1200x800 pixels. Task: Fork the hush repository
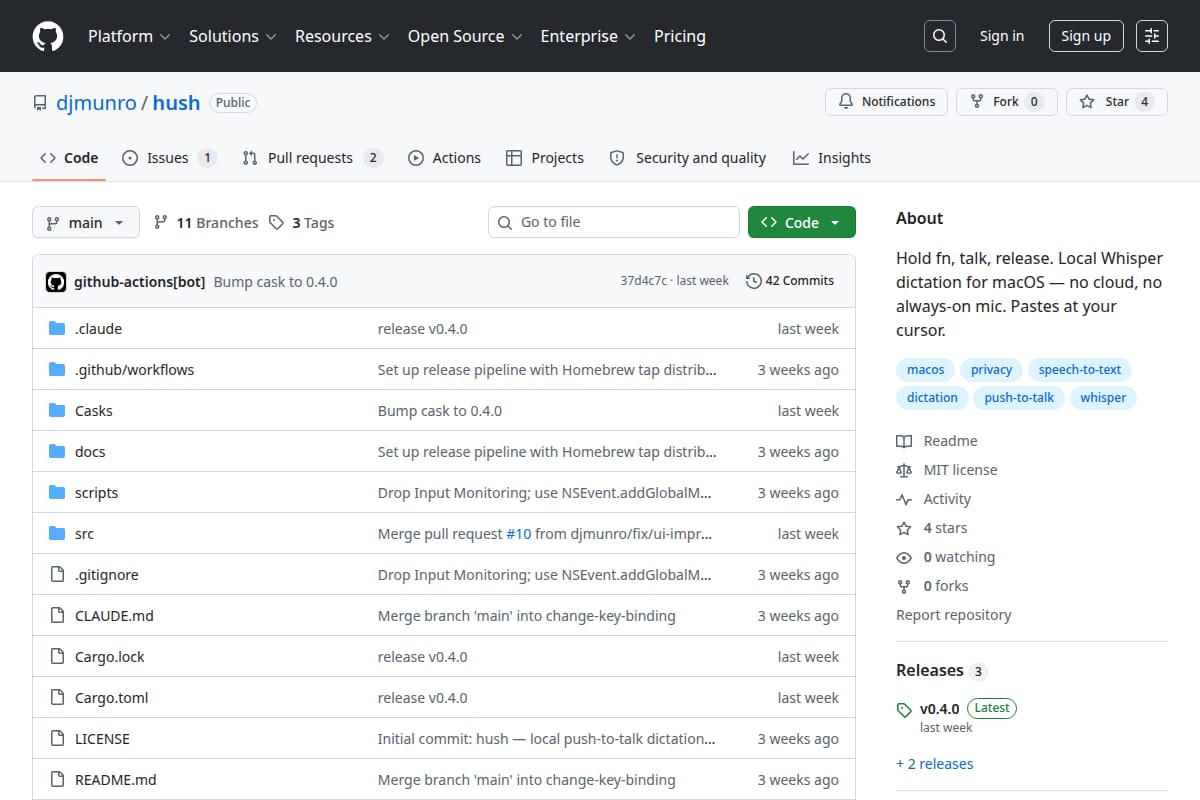[x=1006, y=102]
